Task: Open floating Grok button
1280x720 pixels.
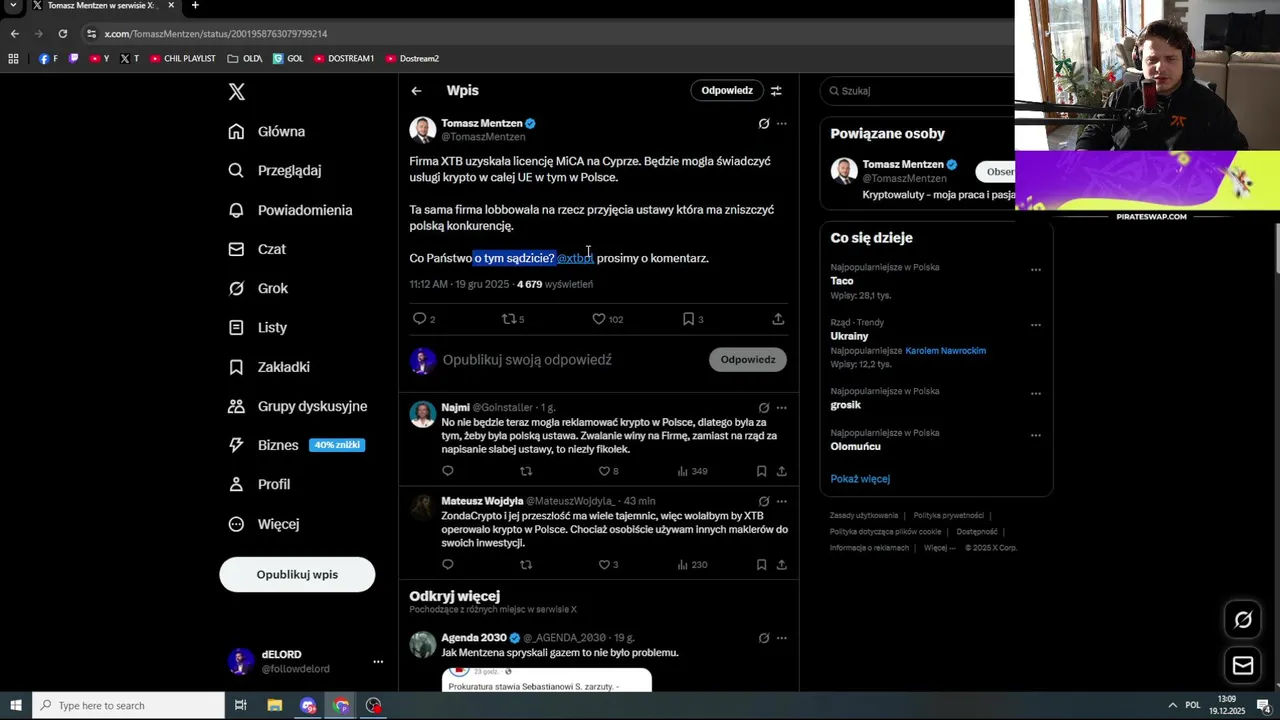Action: [1243, 620]
